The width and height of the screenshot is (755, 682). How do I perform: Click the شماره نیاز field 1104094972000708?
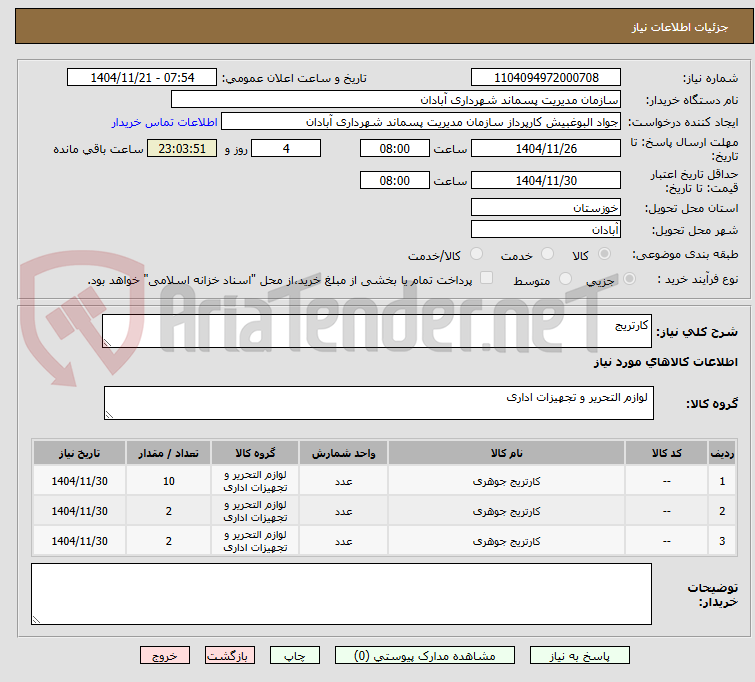pyautogui.click(x=546, y=78)
